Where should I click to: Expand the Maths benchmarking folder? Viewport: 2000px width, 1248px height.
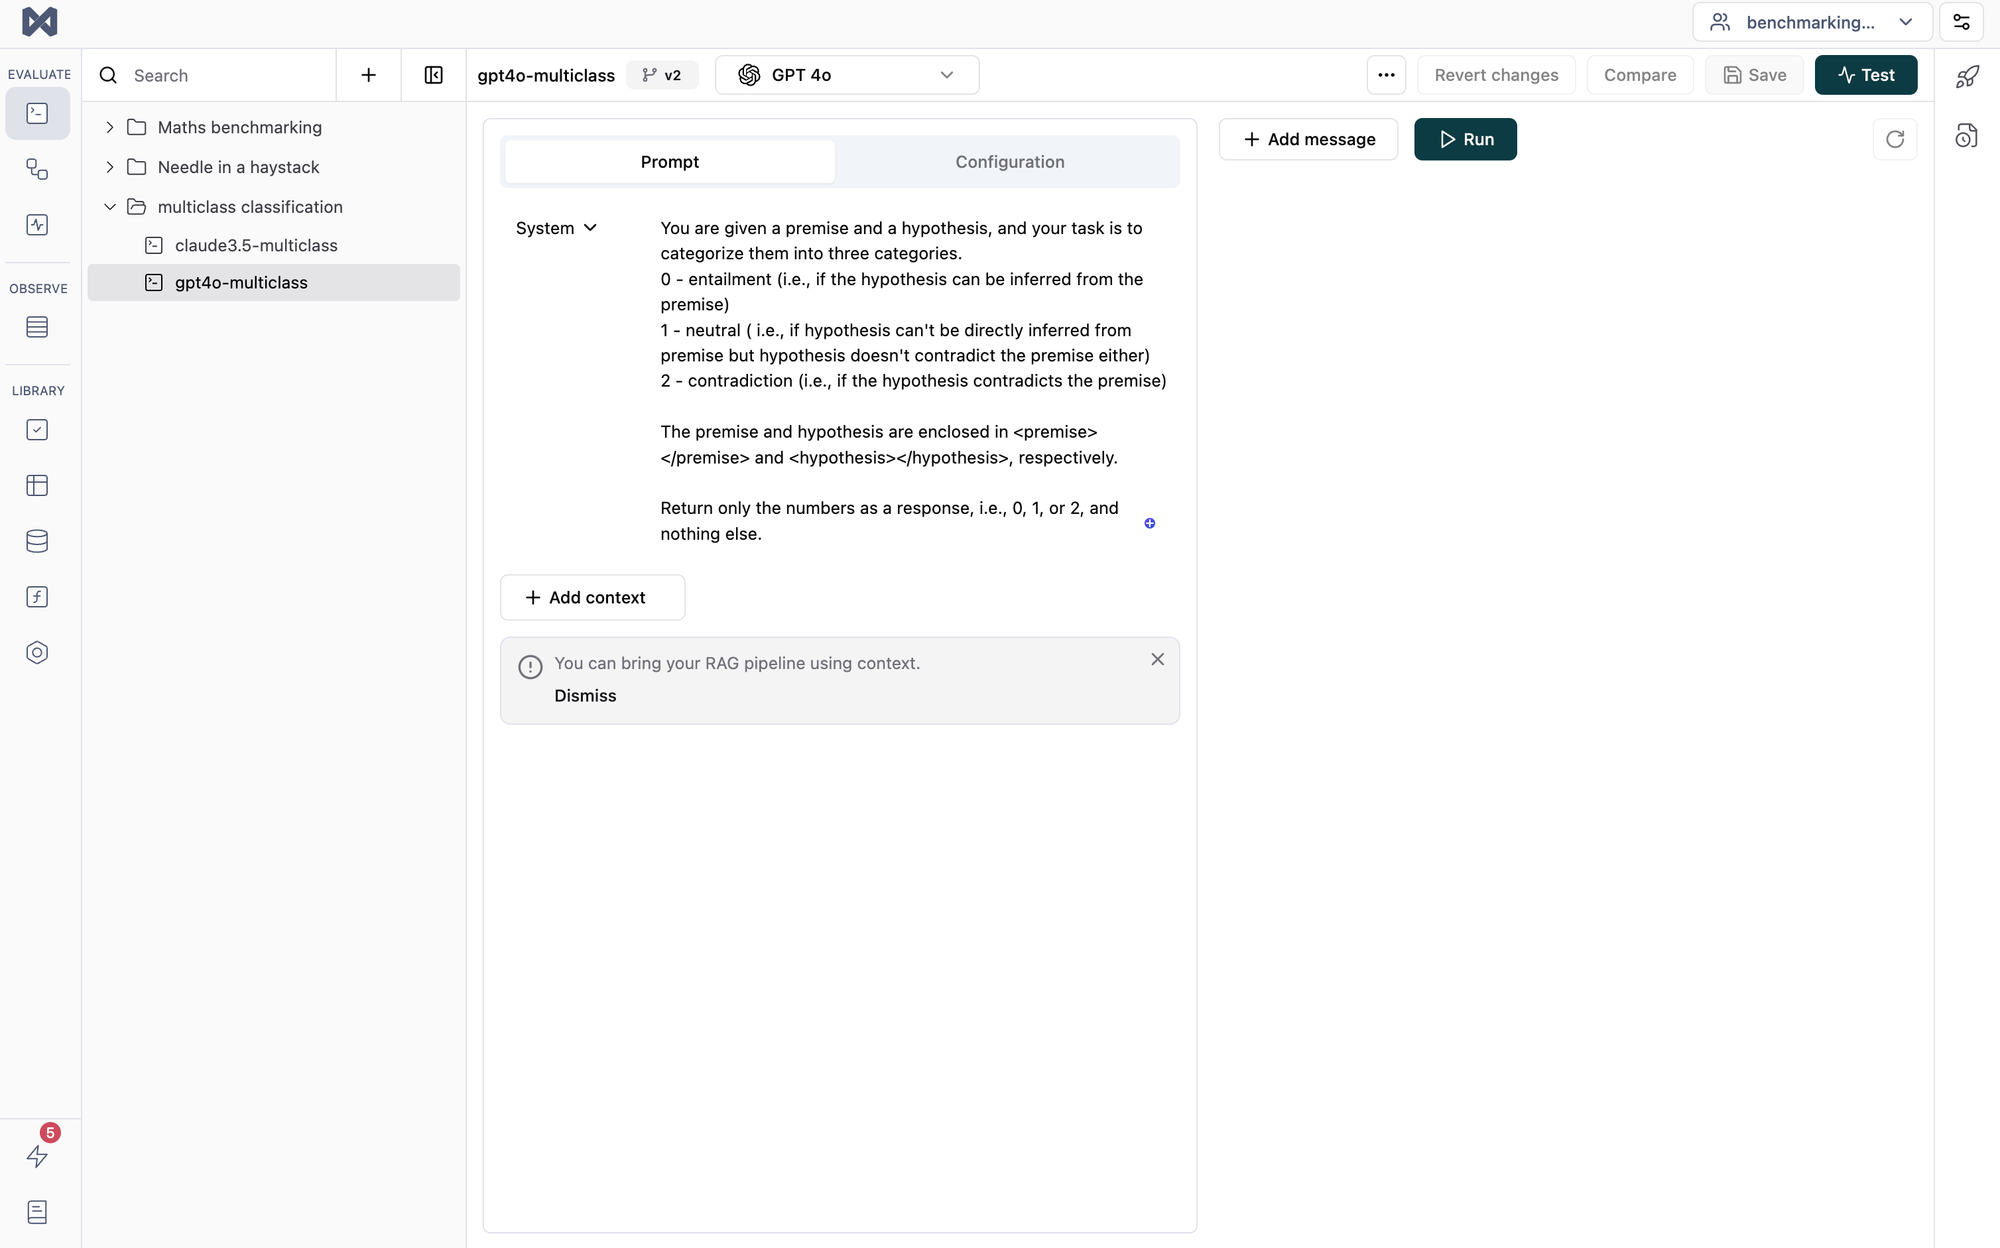[x=110, y=127]
